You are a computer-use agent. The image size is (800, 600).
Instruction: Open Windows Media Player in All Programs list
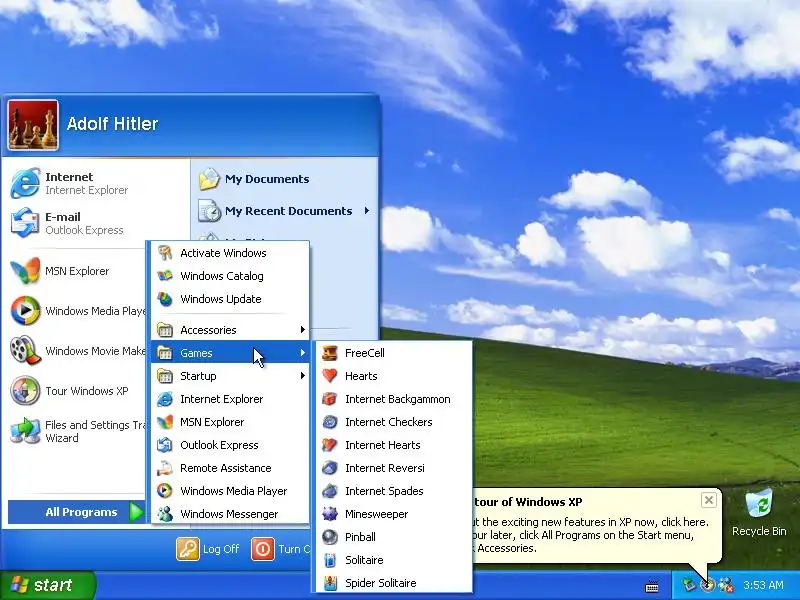coord(230,491)
